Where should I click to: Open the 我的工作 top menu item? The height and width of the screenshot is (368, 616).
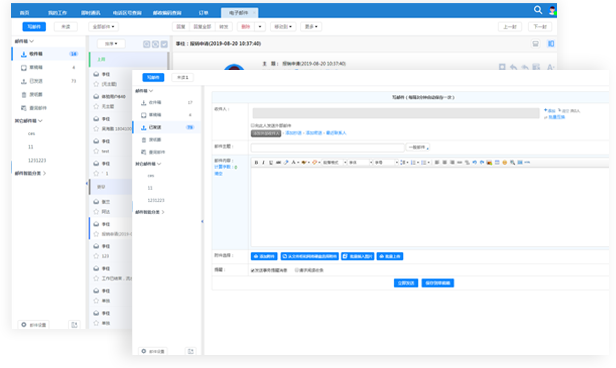coord(57,13)
